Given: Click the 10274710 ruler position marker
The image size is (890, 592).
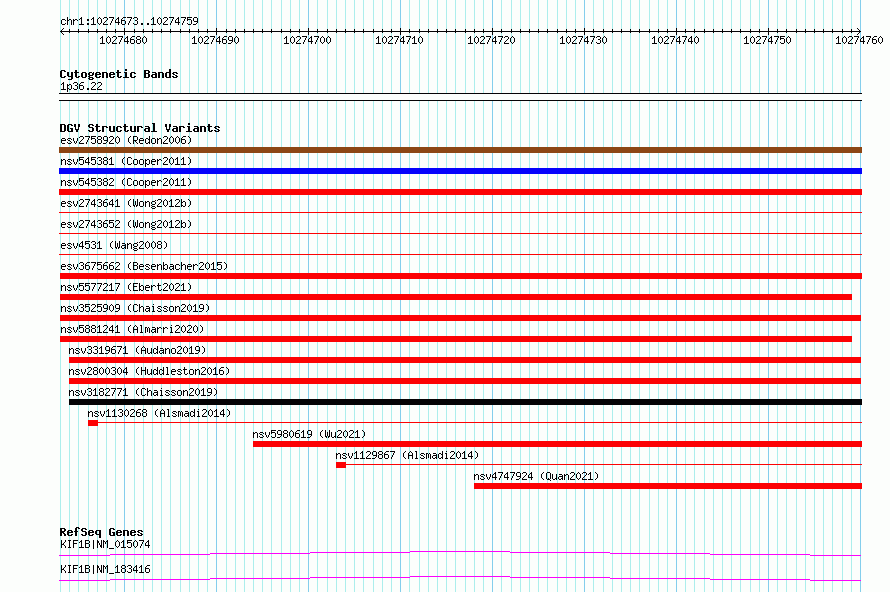Looking at the screenshot, I should click(x=400, y=40).
